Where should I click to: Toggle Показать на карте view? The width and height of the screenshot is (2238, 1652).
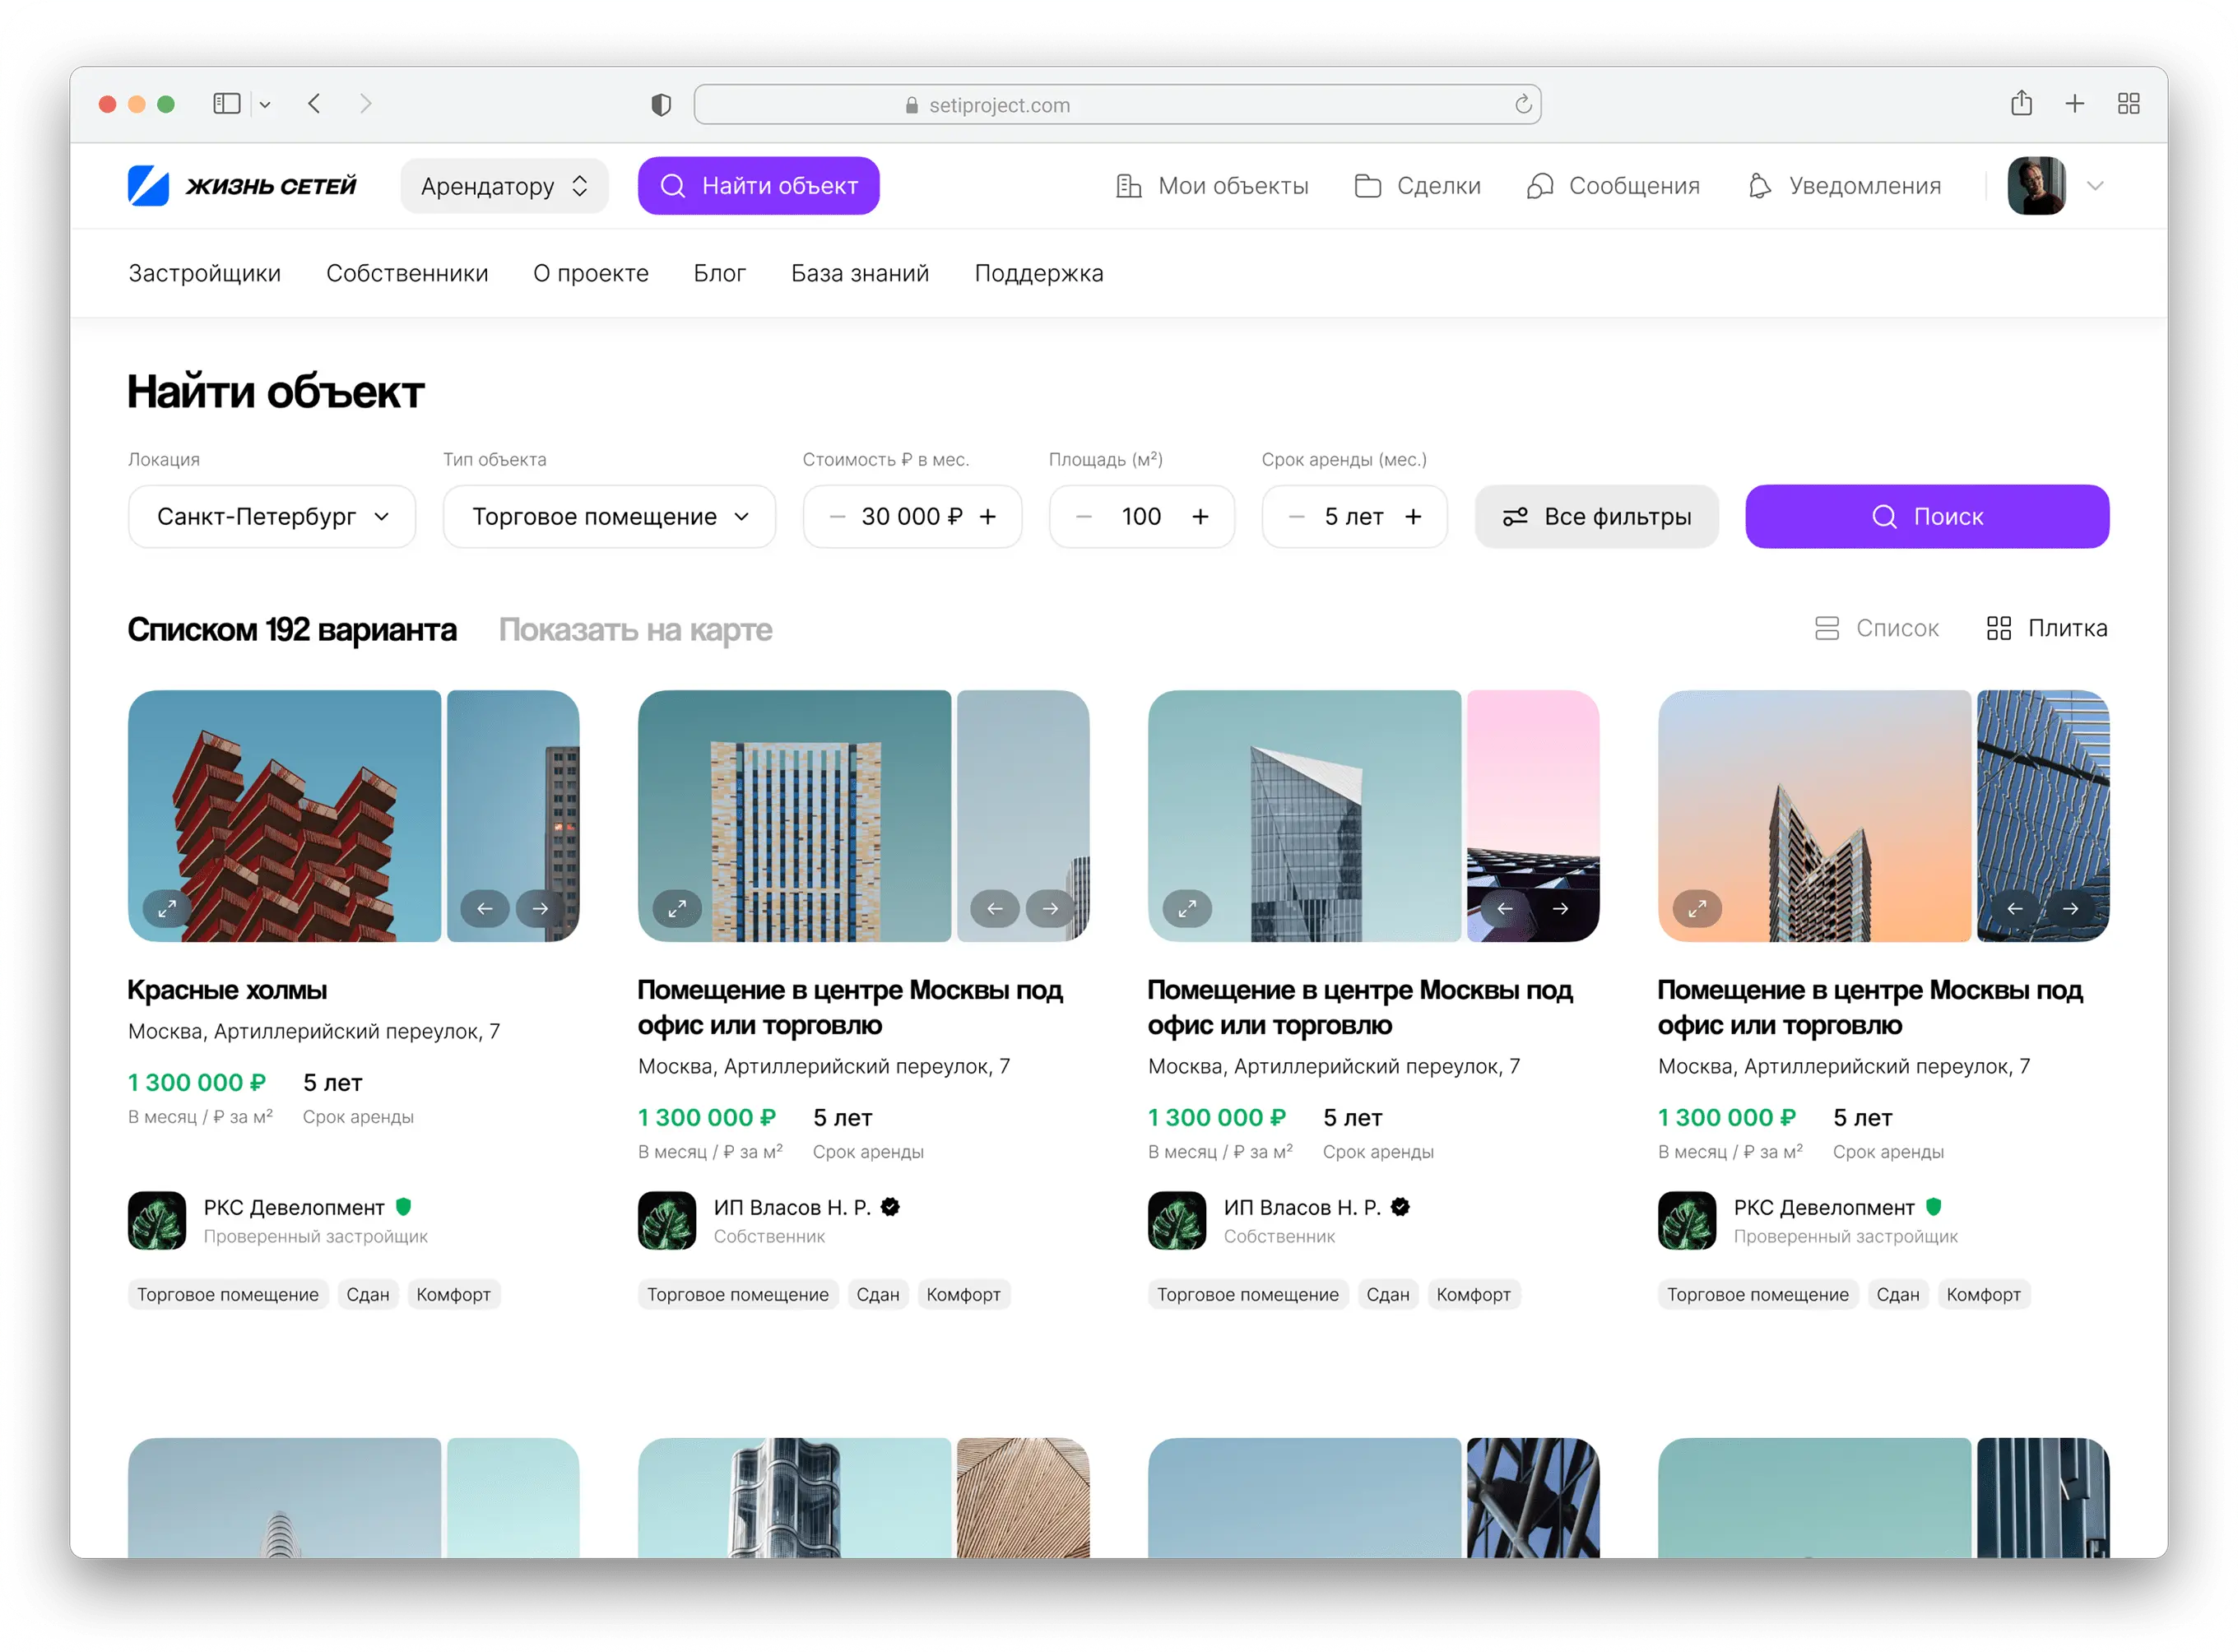pyautogui.click(x=635, y=630)
